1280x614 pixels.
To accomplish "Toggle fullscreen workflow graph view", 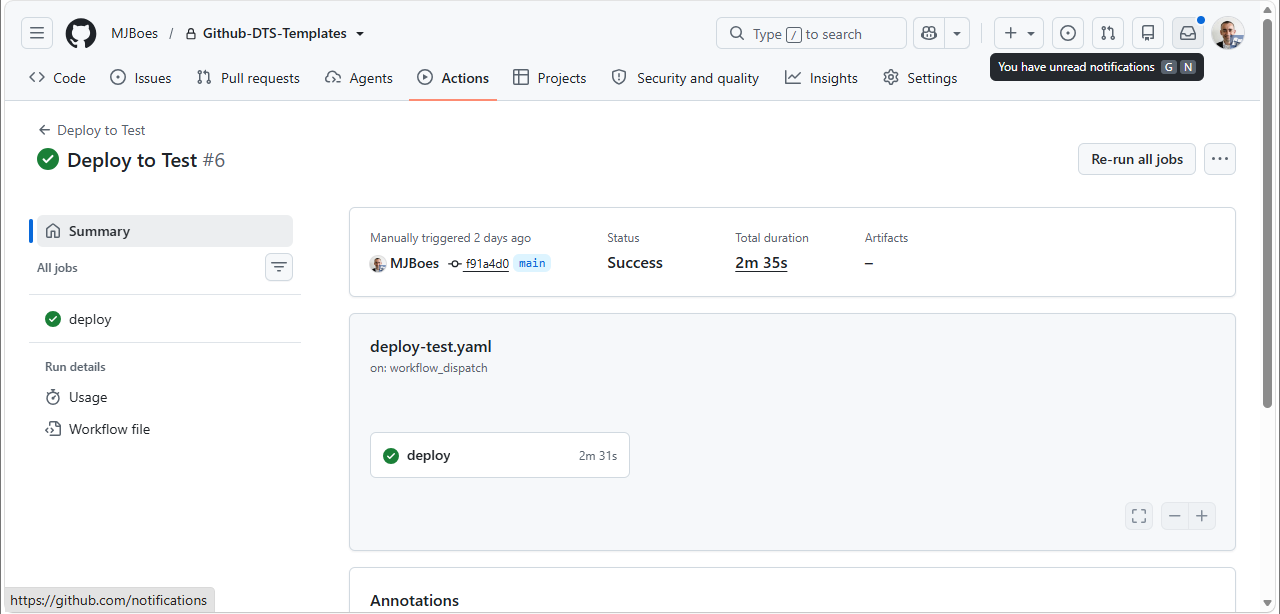I will click(x=1139, y=516).
